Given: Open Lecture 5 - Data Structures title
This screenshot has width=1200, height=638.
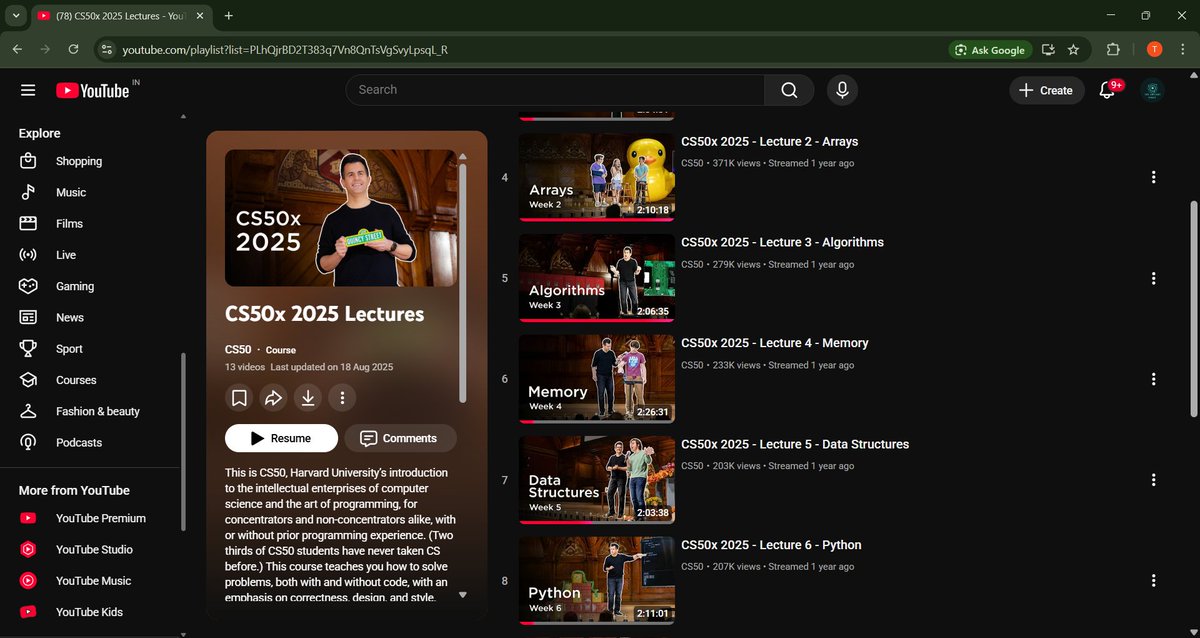Looking at the screenshot, I should point(795,444).
